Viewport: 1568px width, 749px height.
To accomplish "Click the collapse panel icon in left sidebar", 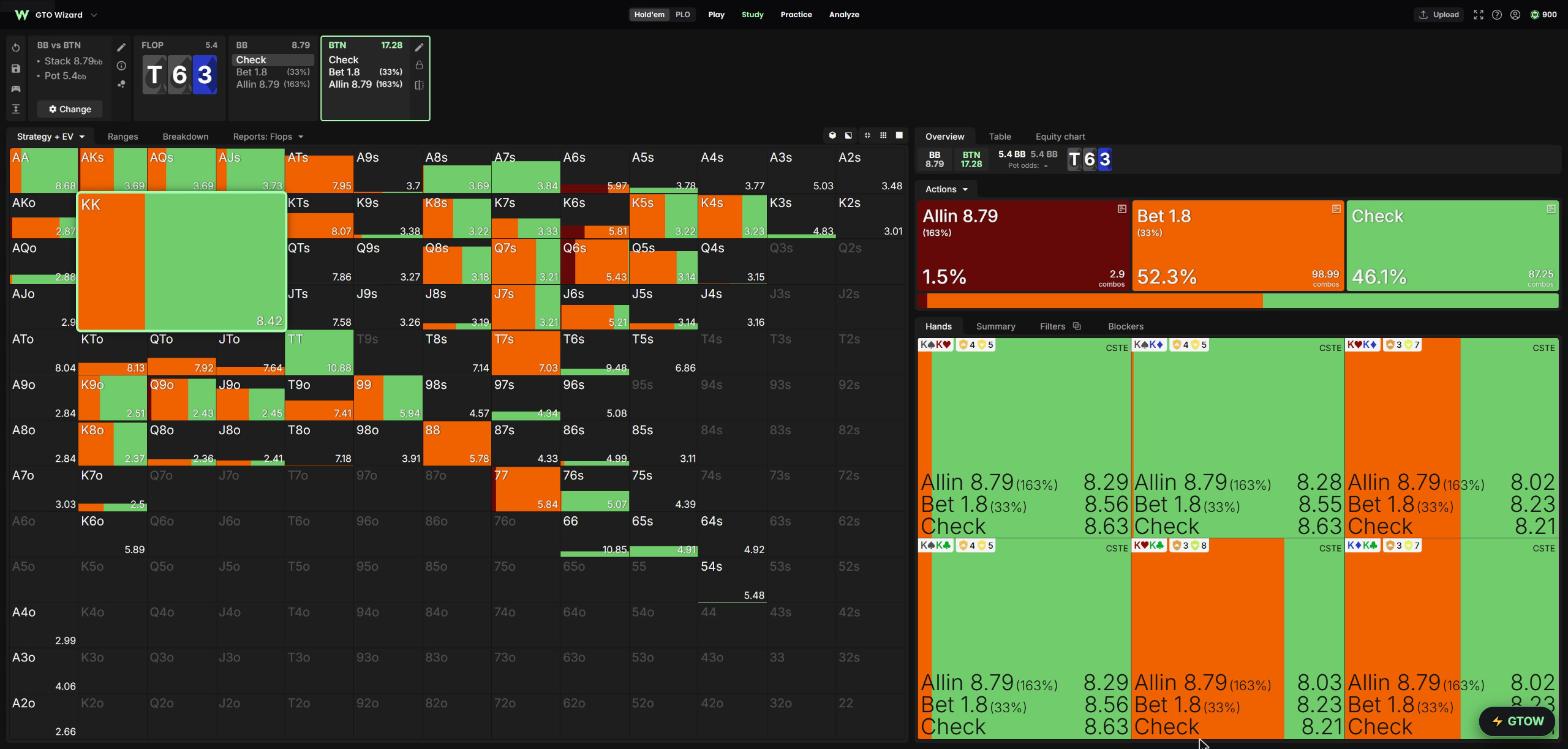I will 16,109.
